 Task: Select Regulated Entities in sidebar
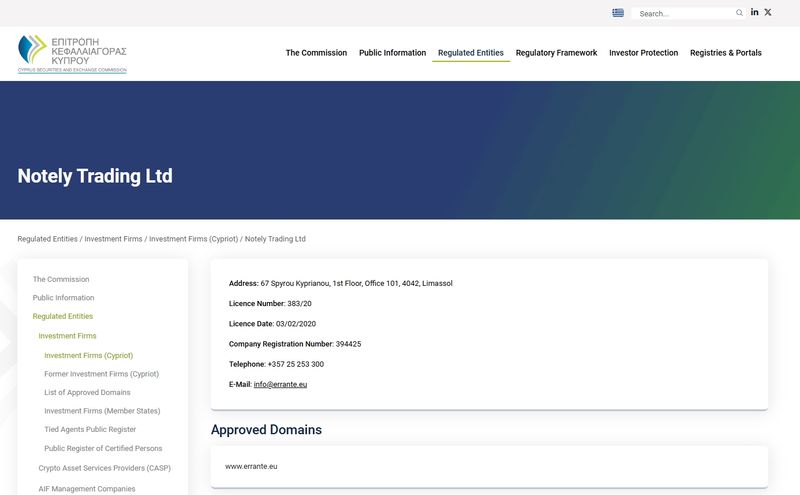tap(63, 316)
